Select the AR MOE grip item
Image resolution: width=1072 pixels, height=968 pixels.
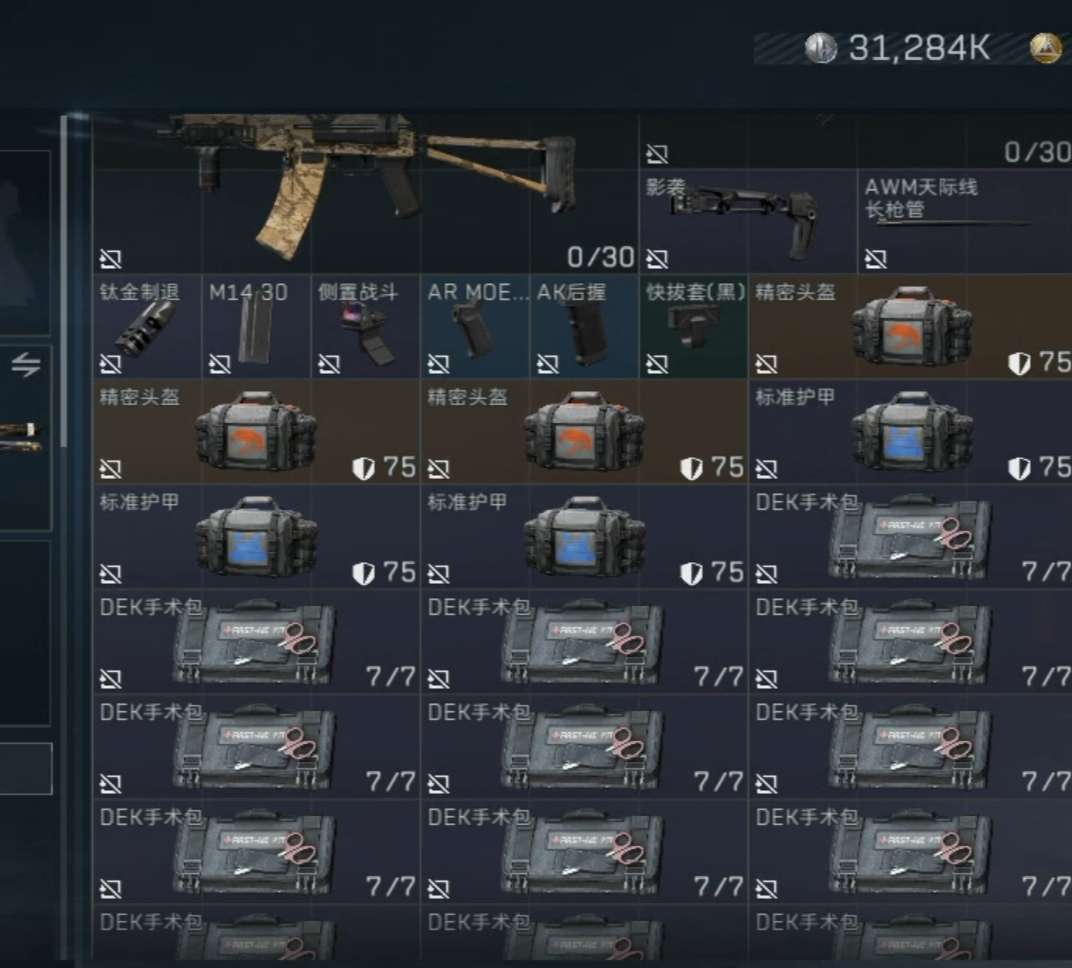(475, 326)
